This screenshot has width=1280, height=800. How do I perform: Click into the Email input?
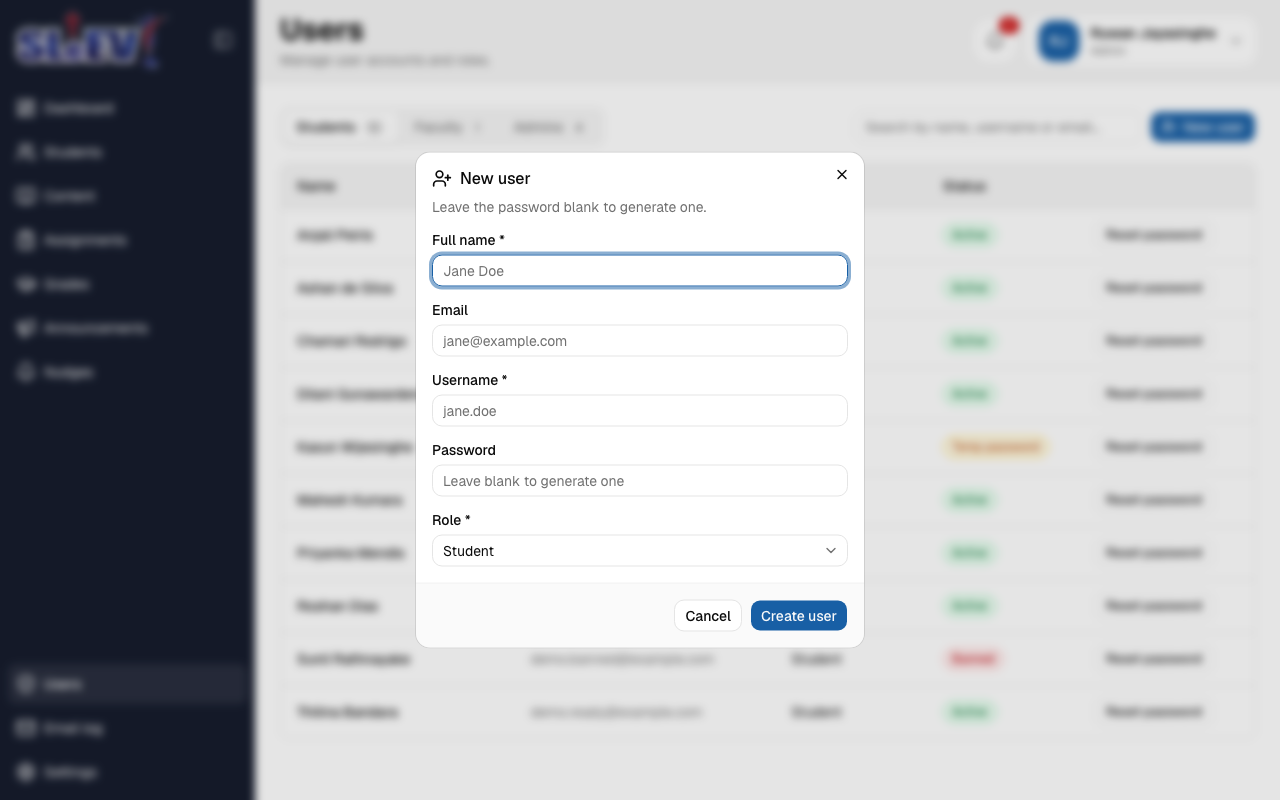coord(640,341)
